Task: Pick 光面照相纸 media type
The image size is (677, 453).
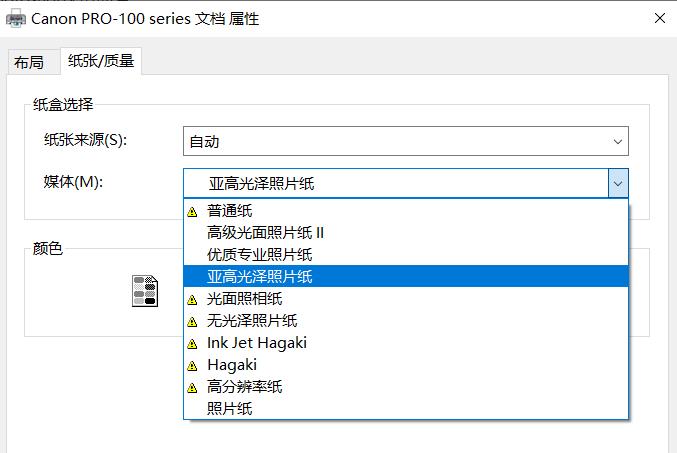Action: (405, 299)
